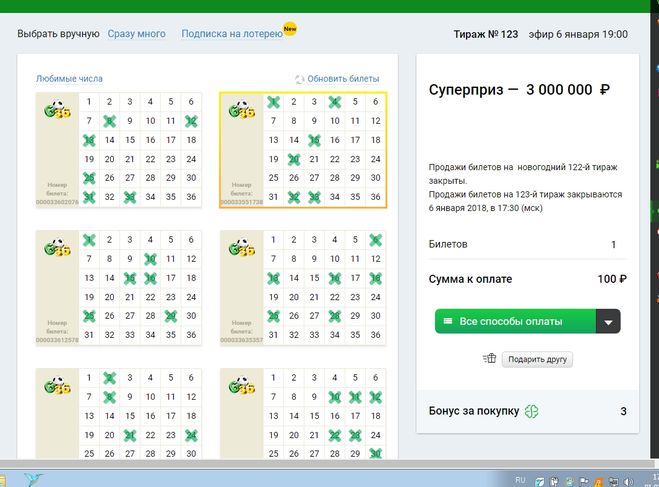Click the RU language indicator in system tray
The image size is (659, 487).
tap(519, 479)
